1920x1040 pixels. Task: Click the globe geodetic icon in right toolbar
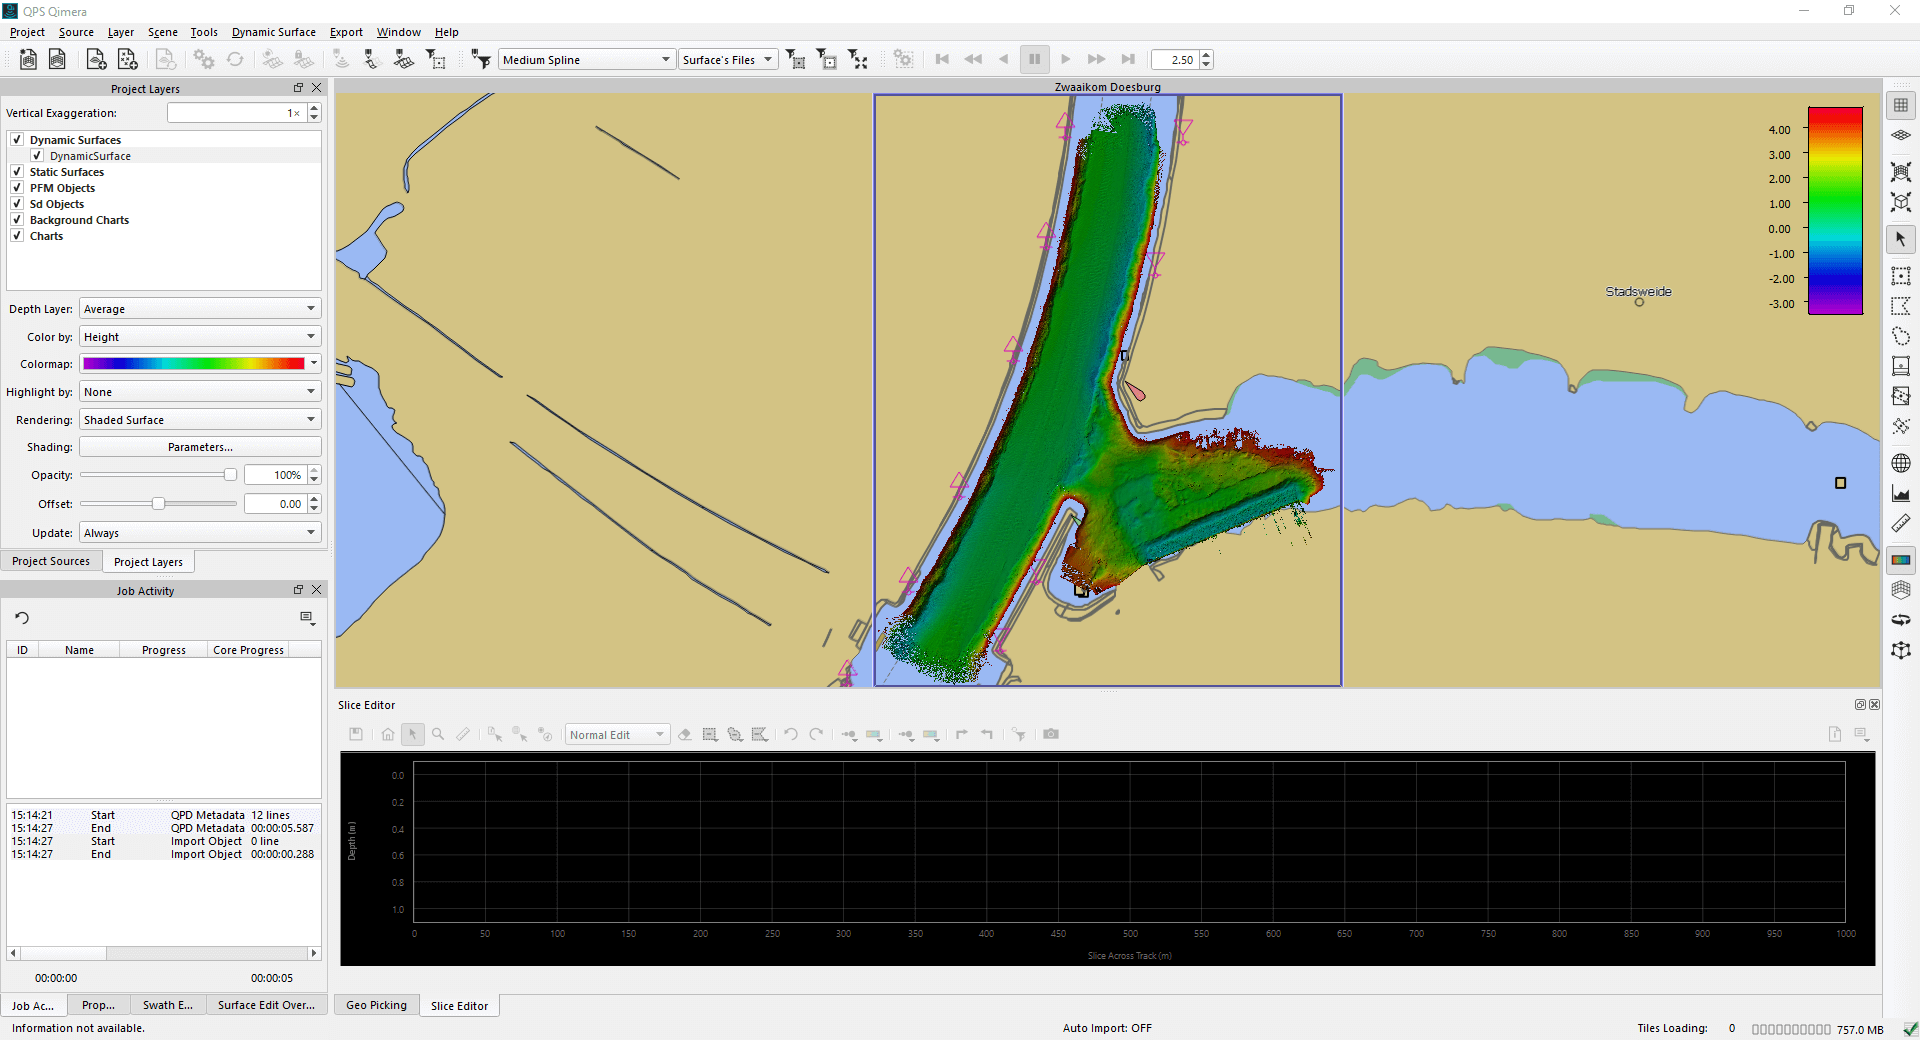[x=1900, y=463]
